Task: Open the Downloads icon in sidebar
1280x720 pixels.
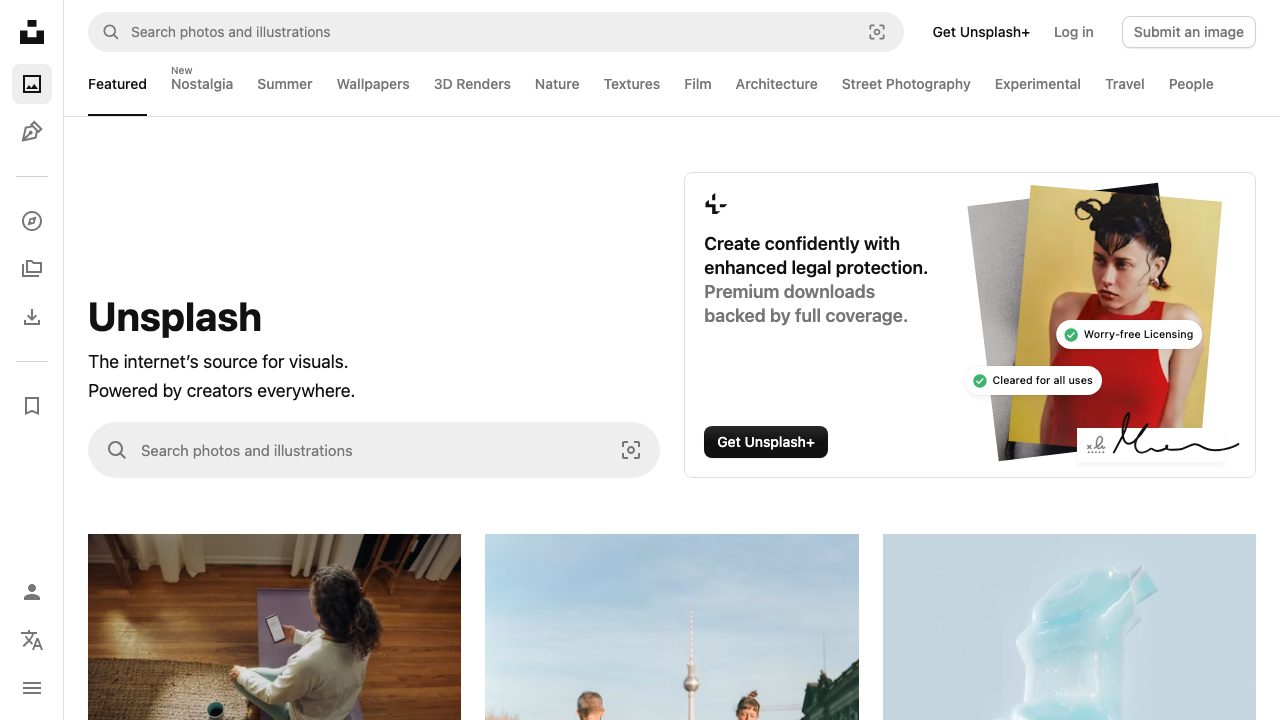Action: pos(32,317)
